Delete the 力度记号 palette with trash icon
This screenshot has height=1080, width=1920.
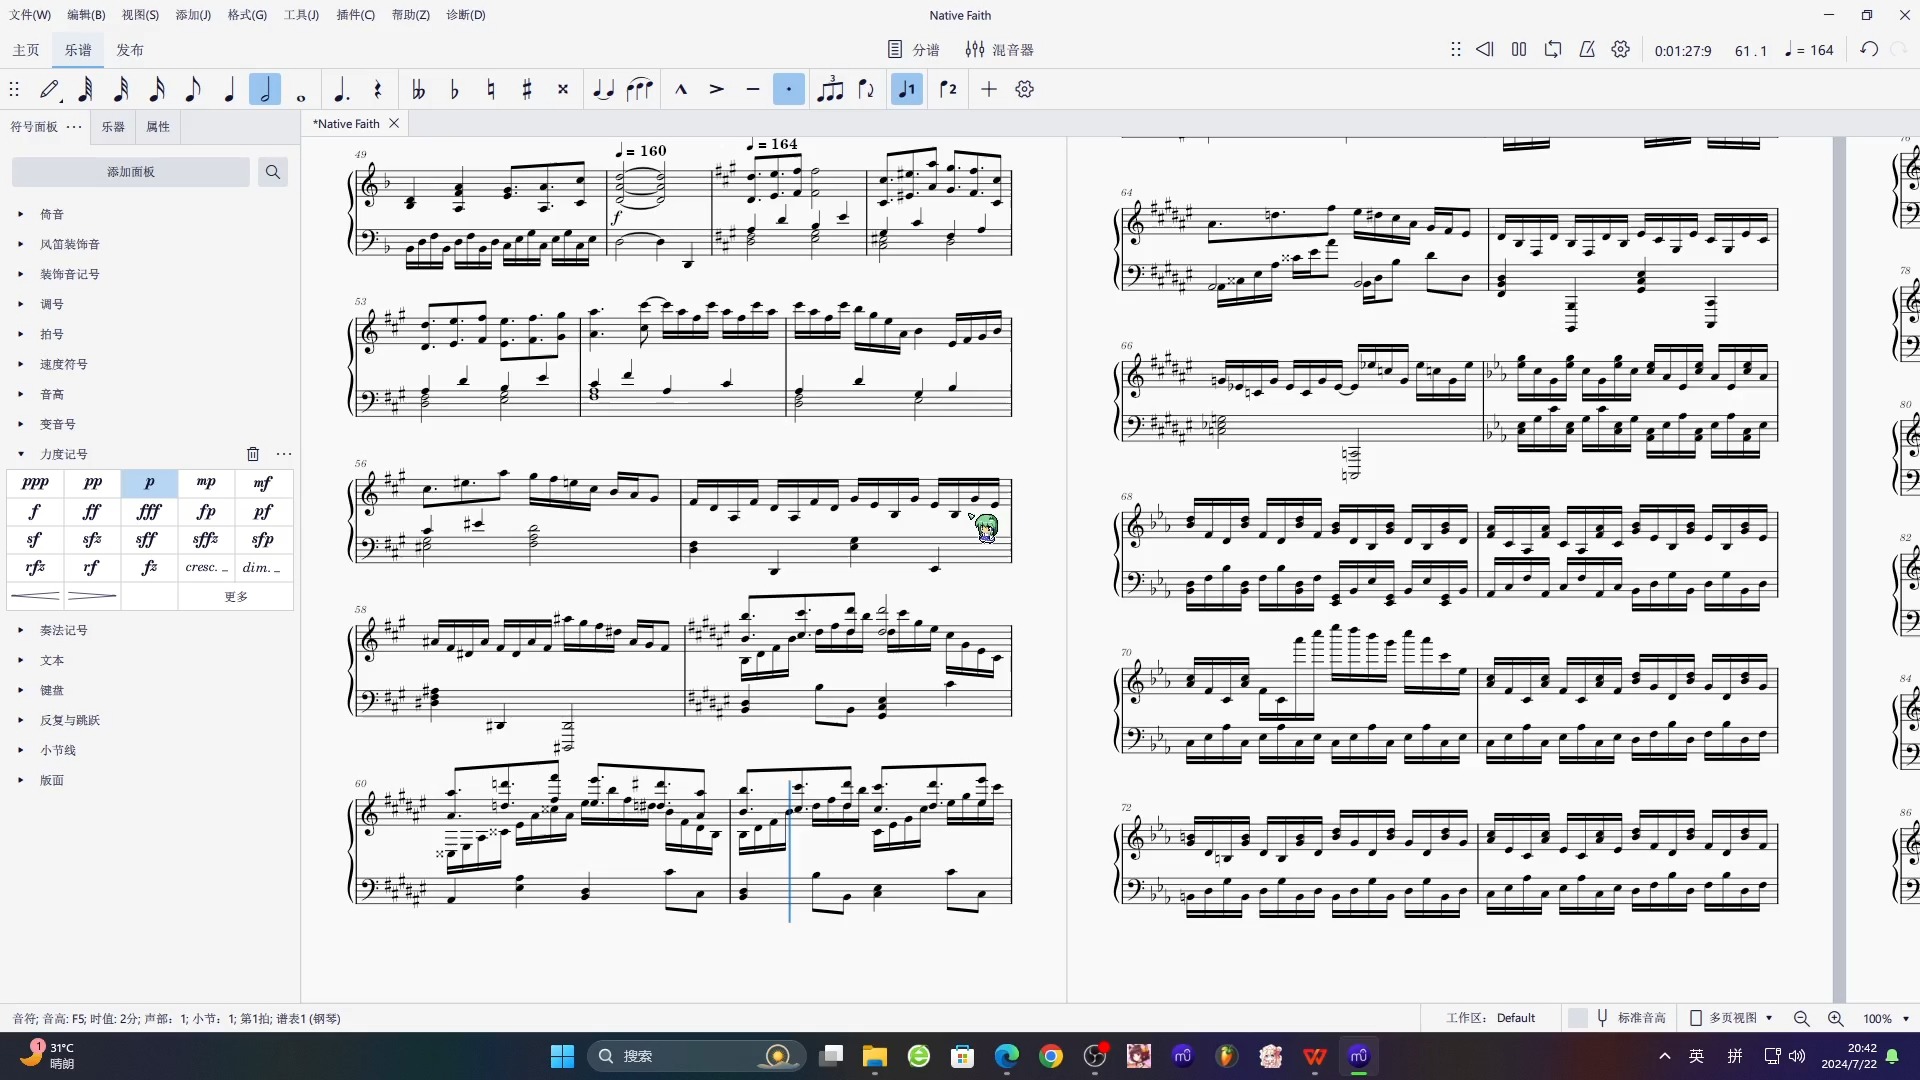coord(253,454)
